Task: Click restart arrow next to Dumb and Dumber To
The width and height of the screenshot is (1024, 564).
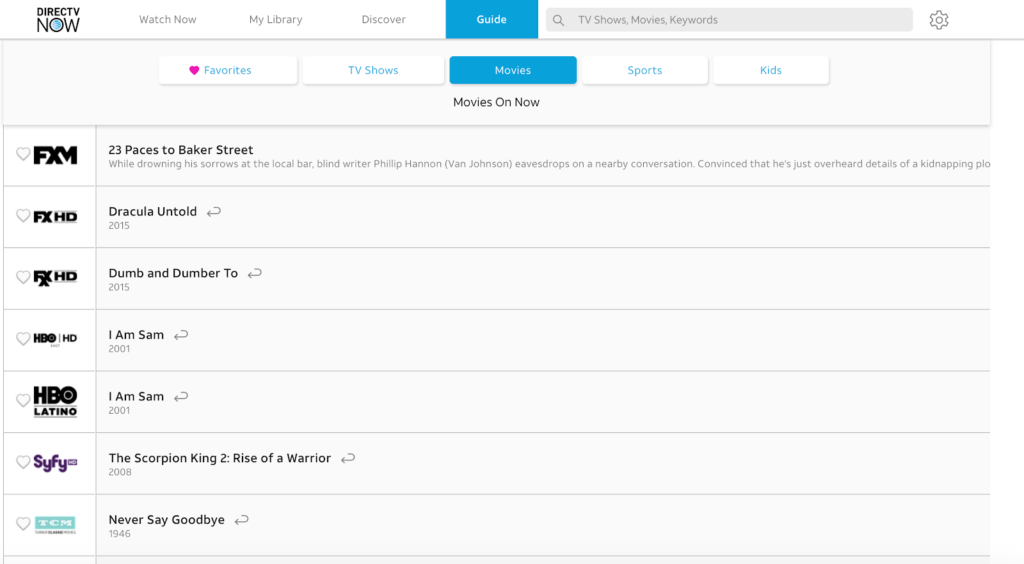Action: coord(255,273)
